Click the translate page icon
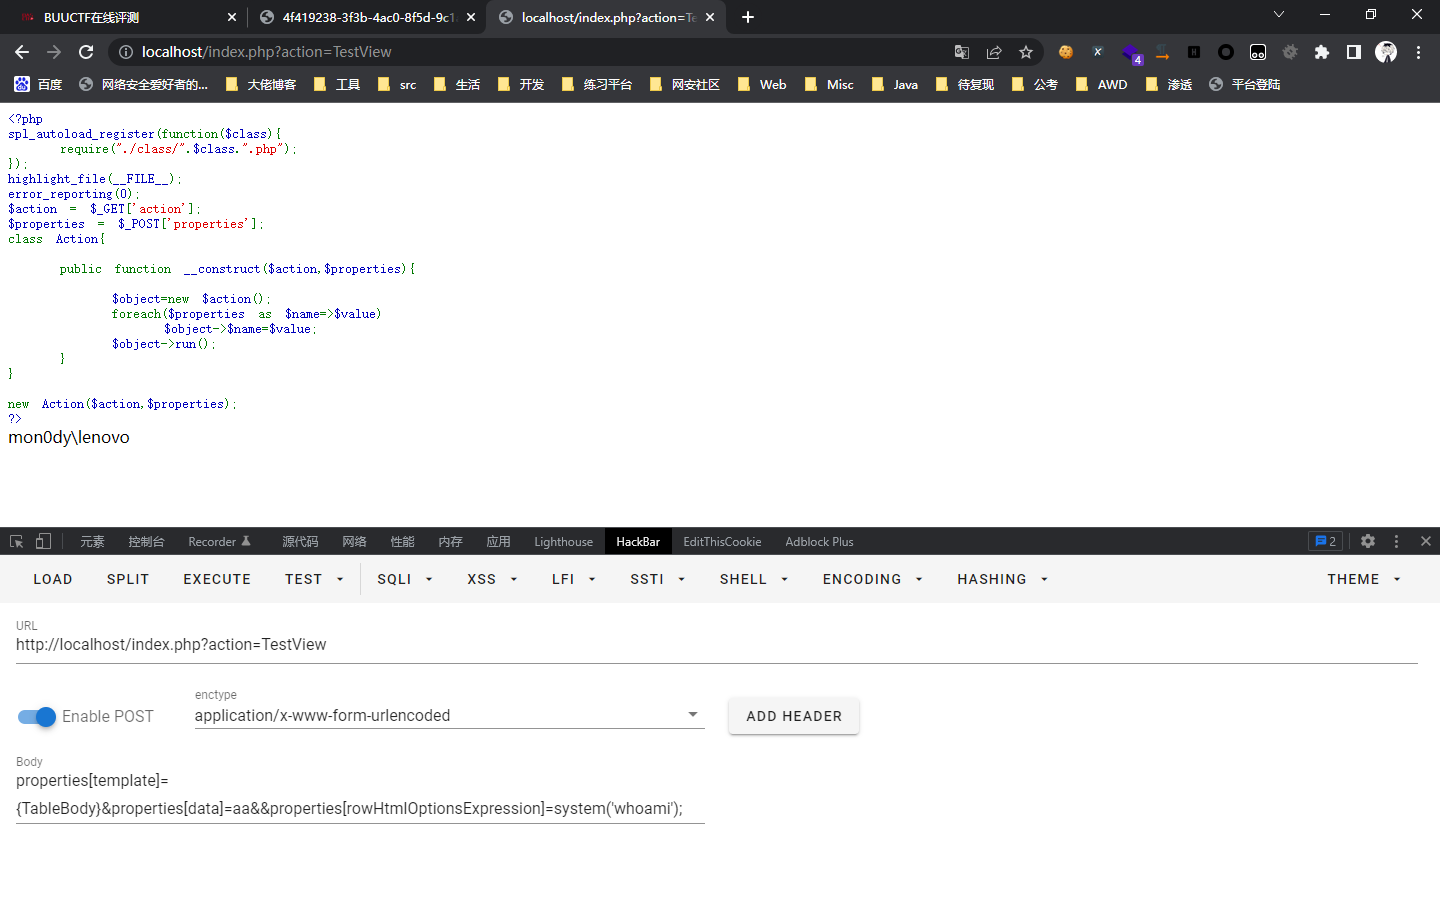Screen dimensions: 1440x900 (962, 52)
